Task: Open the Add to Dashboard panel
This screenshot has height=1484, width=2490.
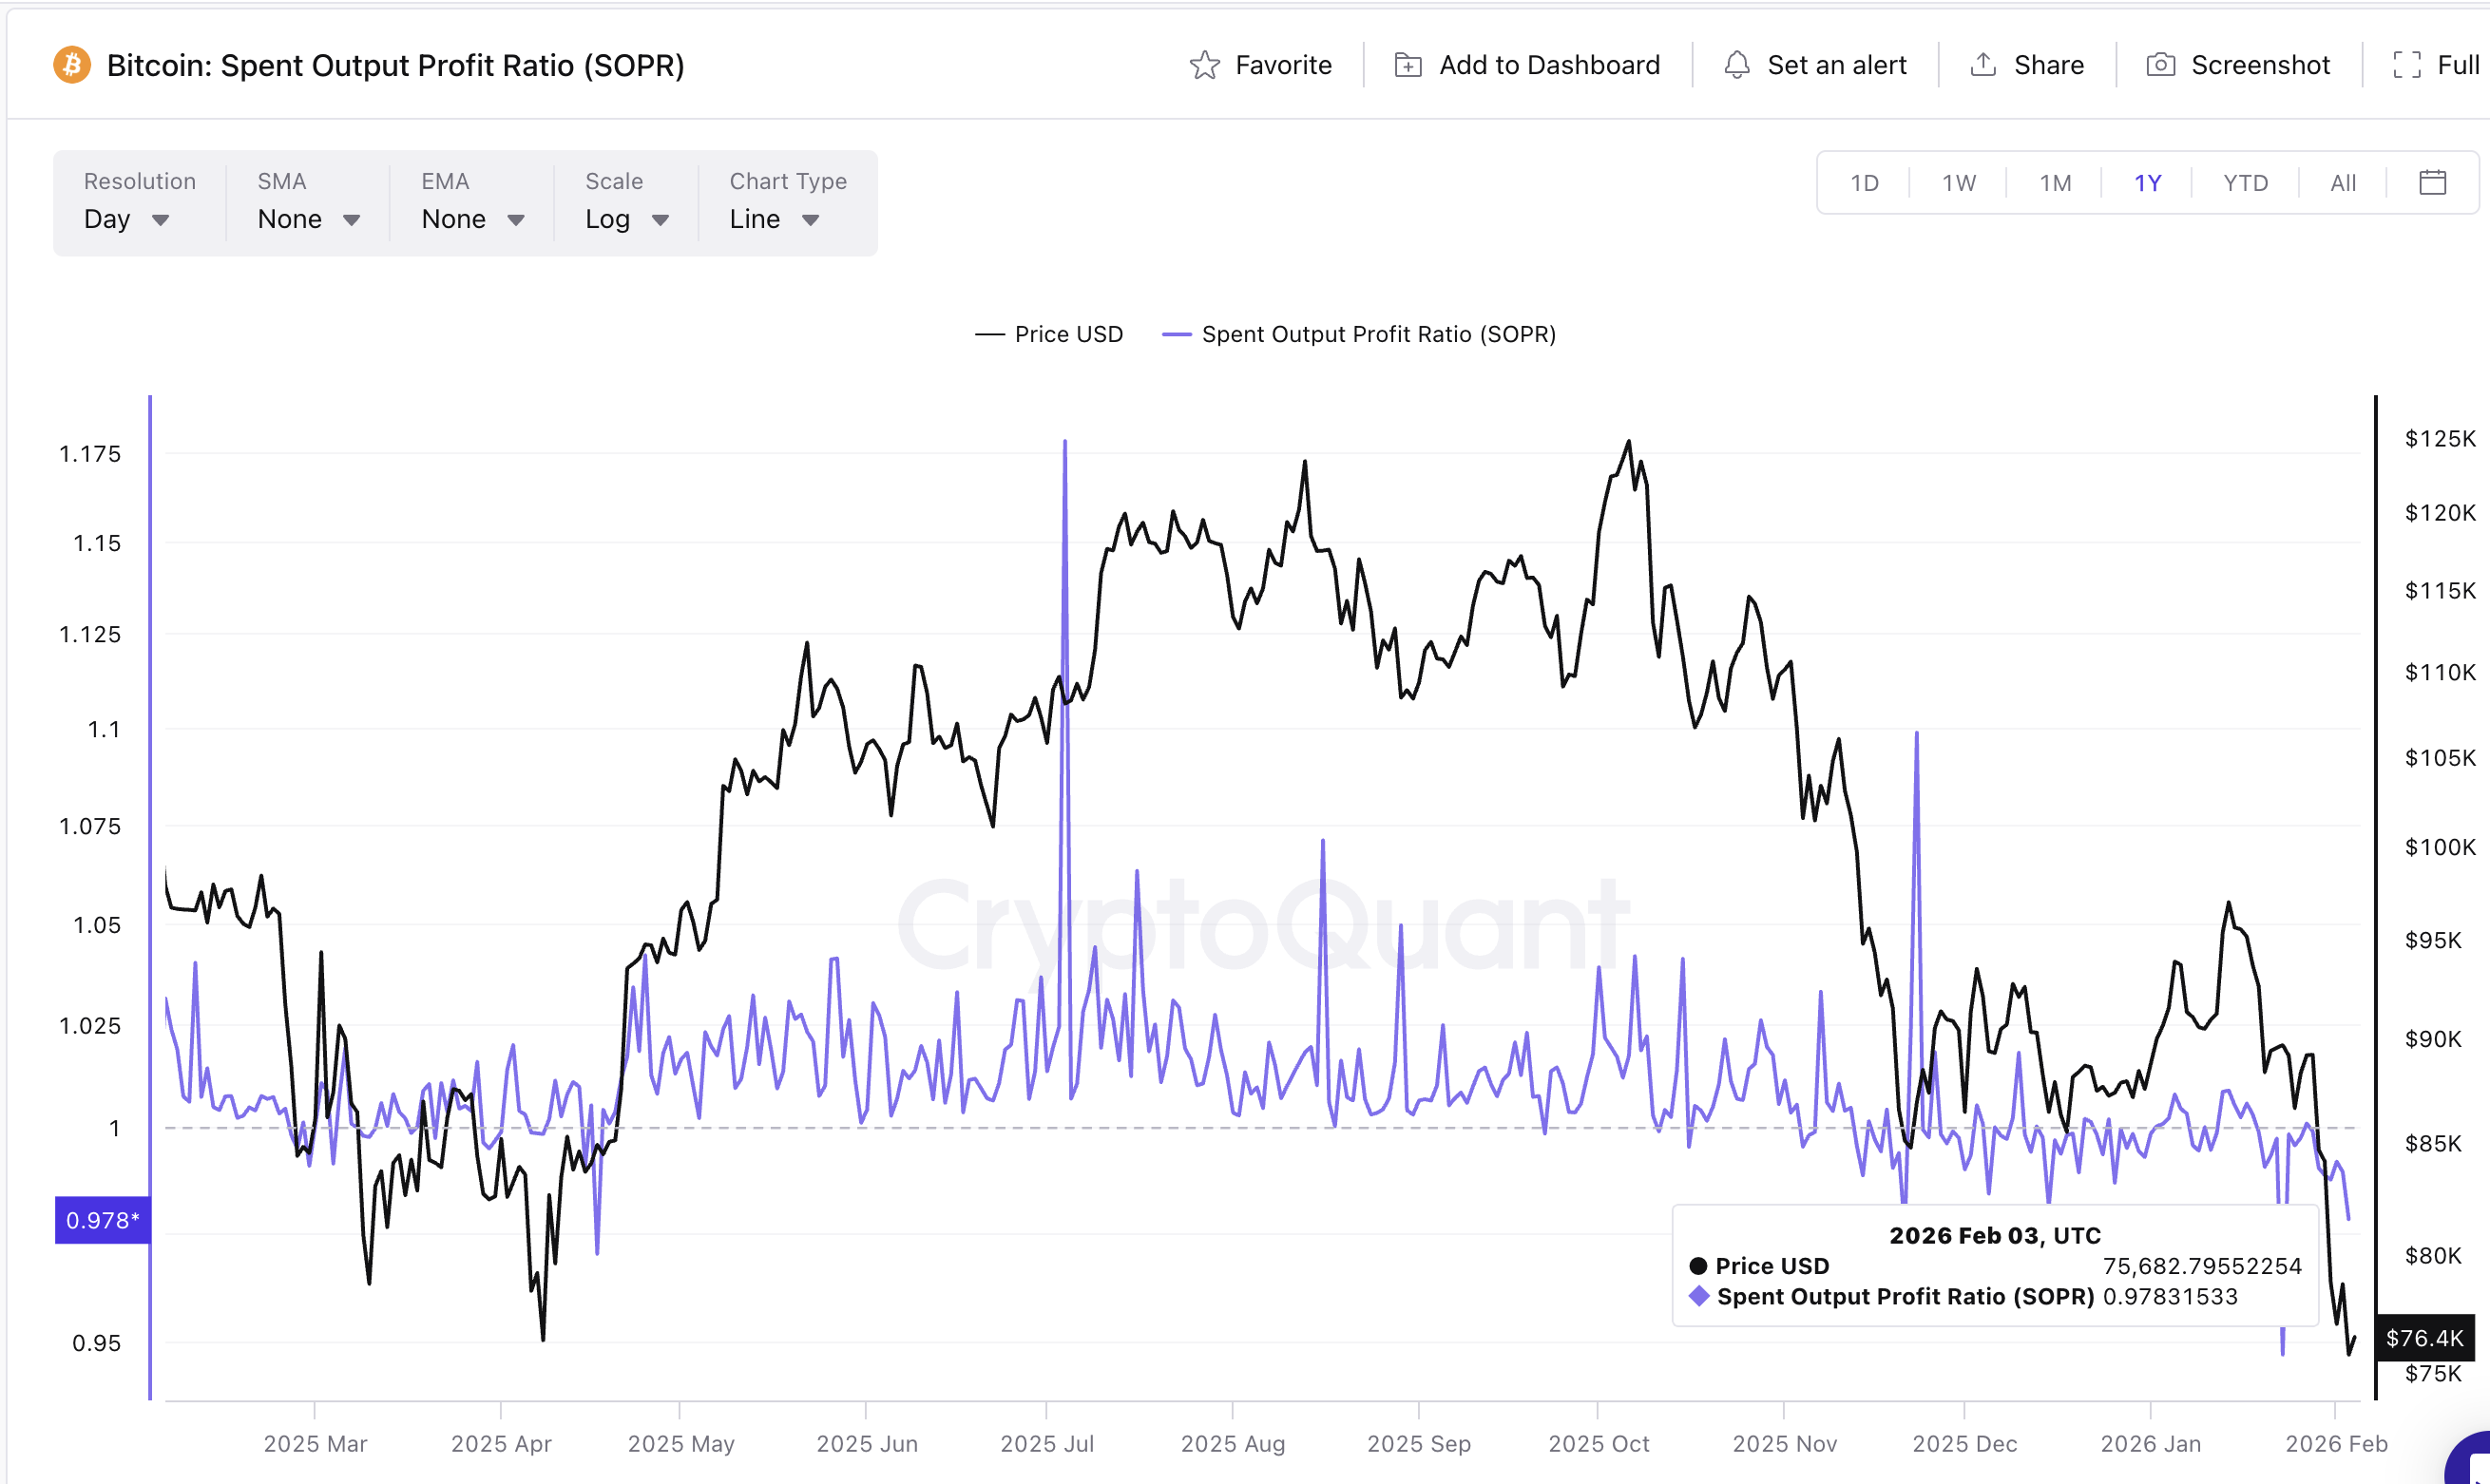Action: pyautogui.click(x=1524, y=64)
